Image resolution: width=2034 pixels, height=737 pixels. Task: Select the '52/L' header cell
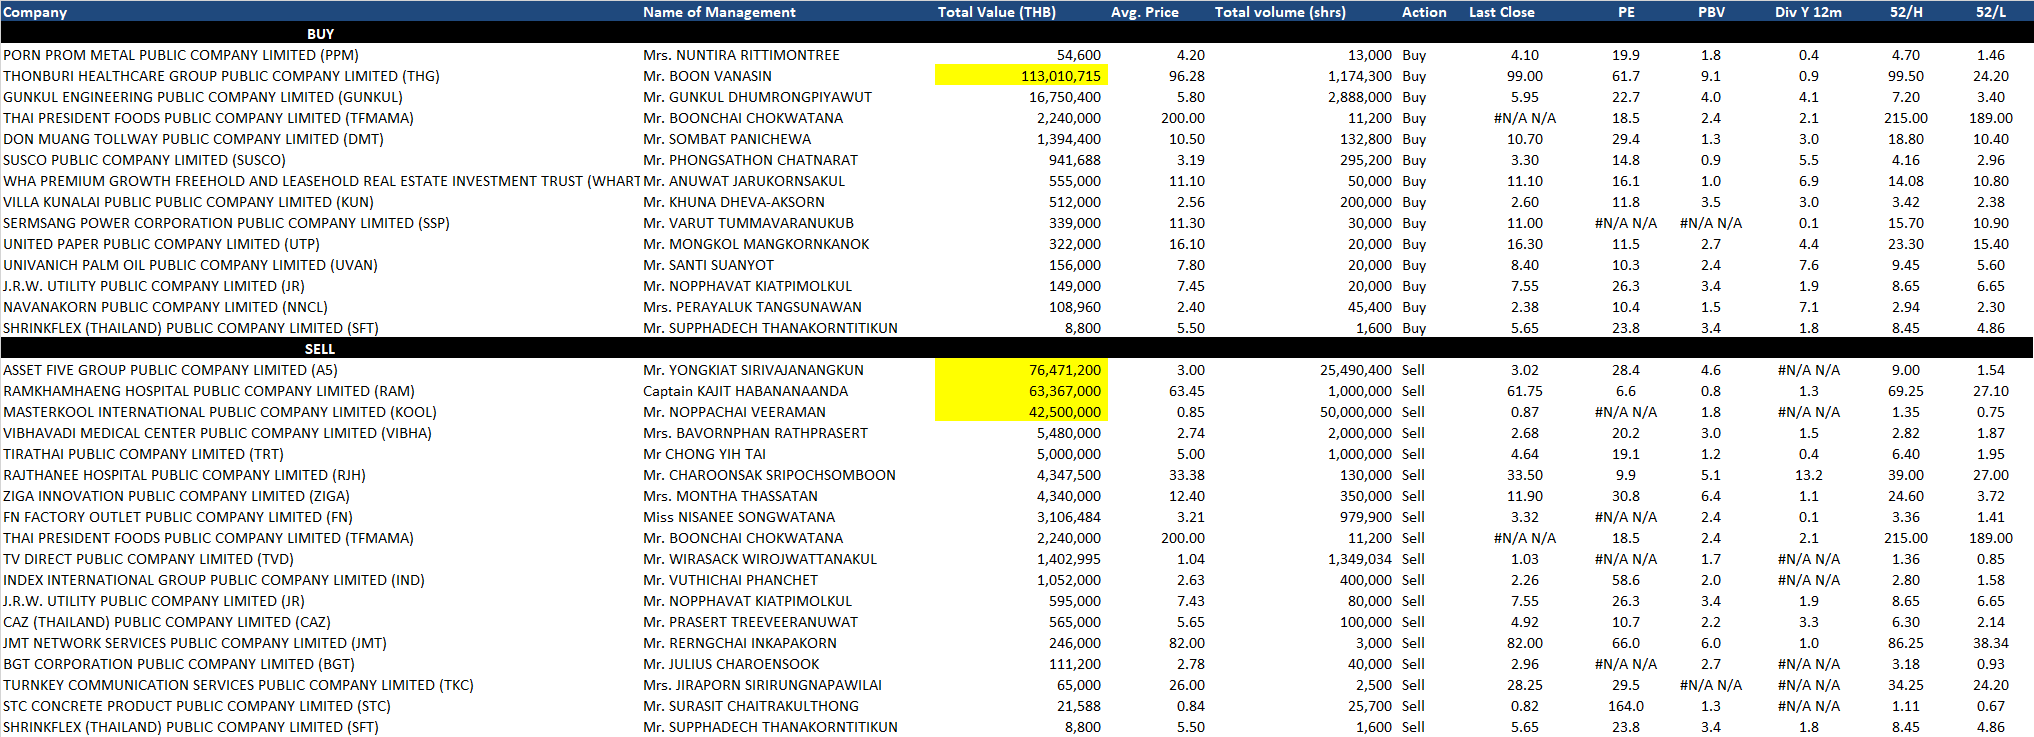pos(1990,12)
